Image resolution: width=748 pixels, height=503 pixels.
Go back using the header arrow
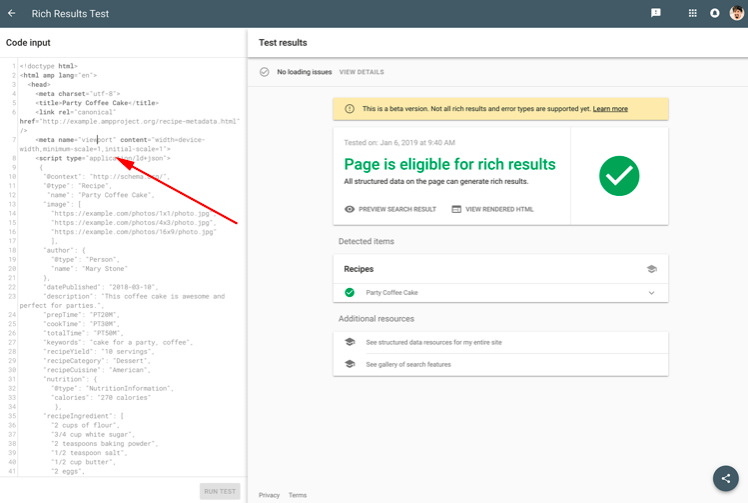pyautogui.click(x=11, y=13)
